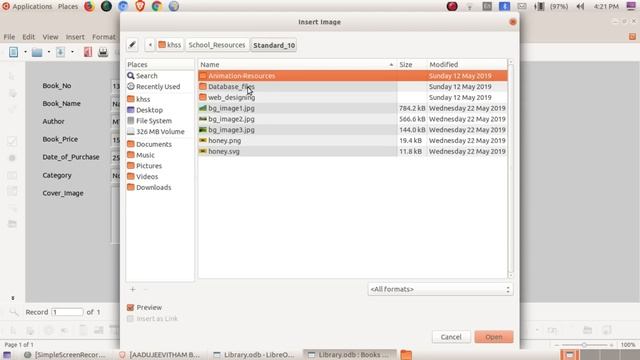Screen dimensions: 640x360
Task: Open the File menu
Action: click(9, 37)
